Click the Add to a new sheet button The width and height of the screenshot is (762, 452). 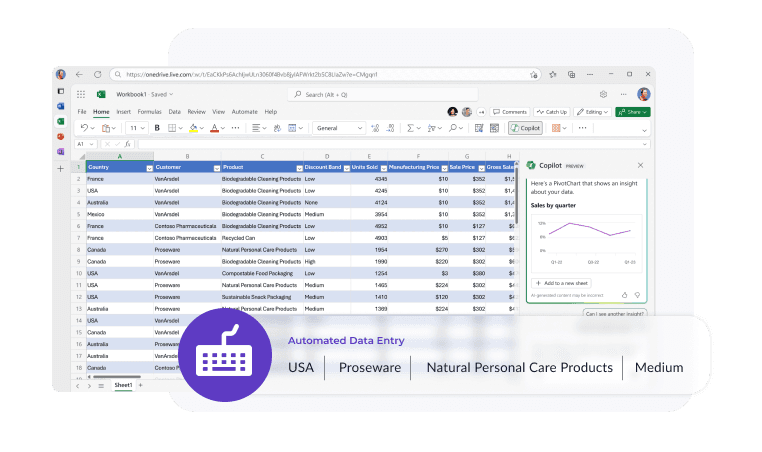pos(562,283)
